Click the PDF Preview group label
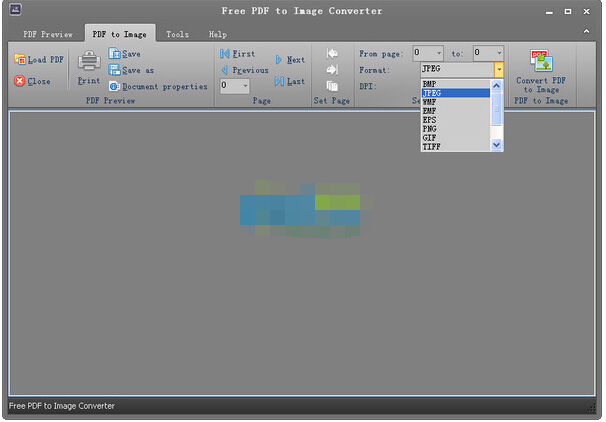The image size is (606, 422). pos(111,101)
